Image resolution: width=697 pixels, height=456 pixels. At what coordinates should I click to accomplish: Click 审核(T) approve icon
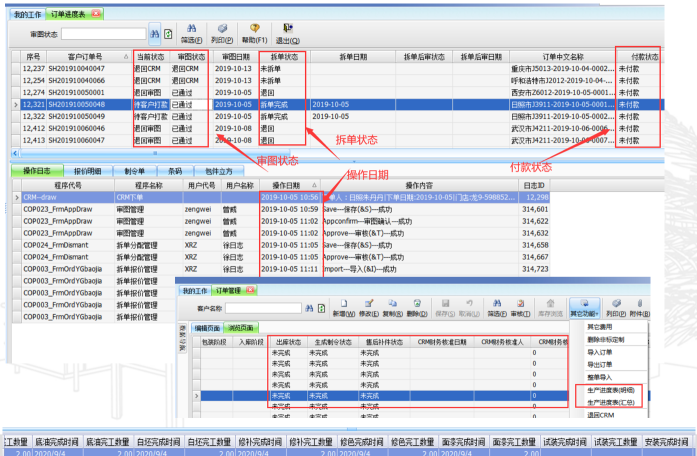point(520,308)
